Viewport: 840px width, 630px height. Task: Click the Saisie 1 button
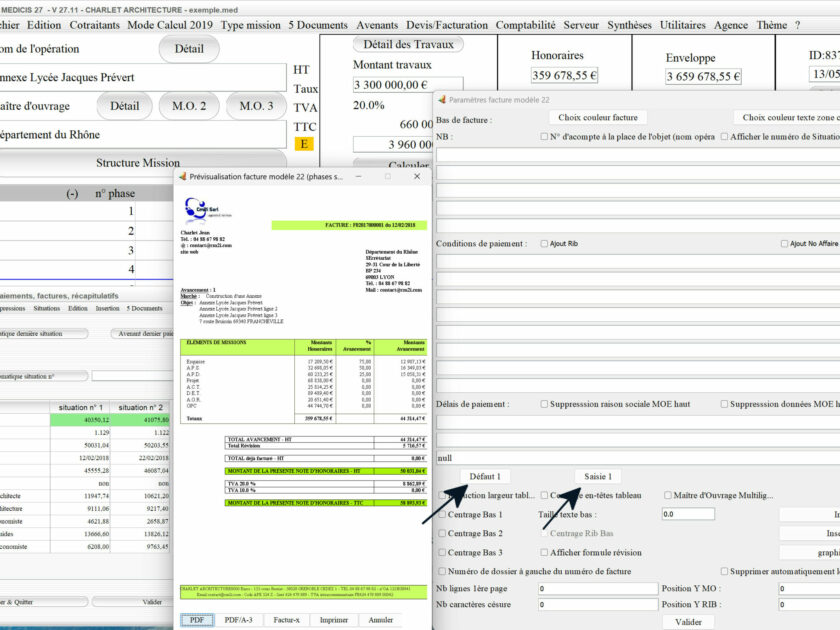598,476
